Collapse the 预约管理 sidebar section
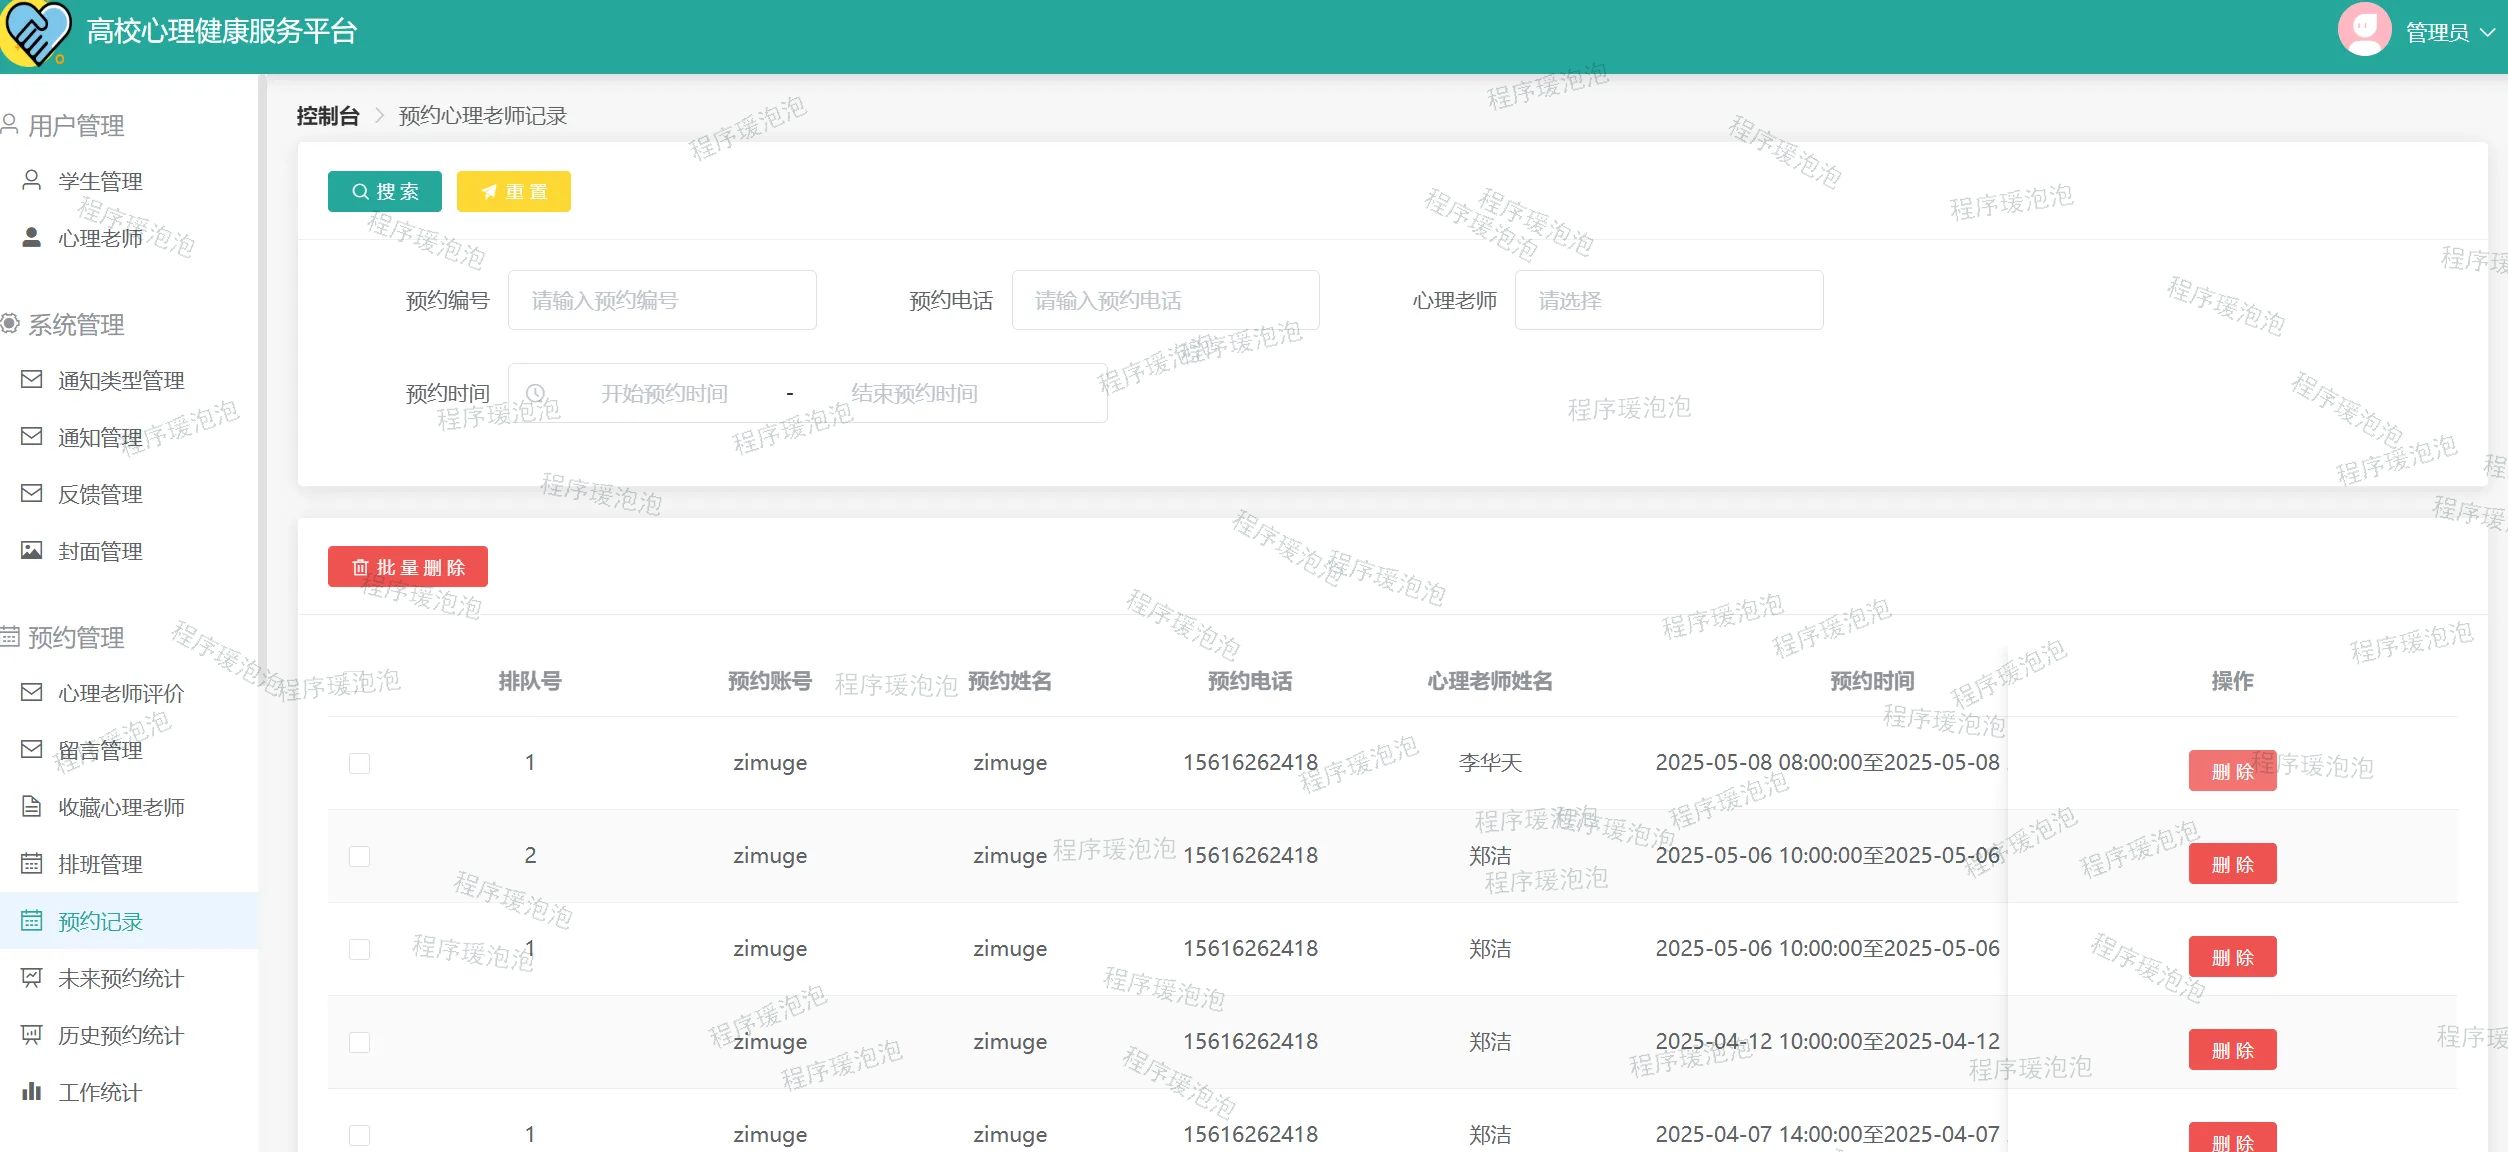Viewport: 2508px width, 1152px height. [76, 637]
